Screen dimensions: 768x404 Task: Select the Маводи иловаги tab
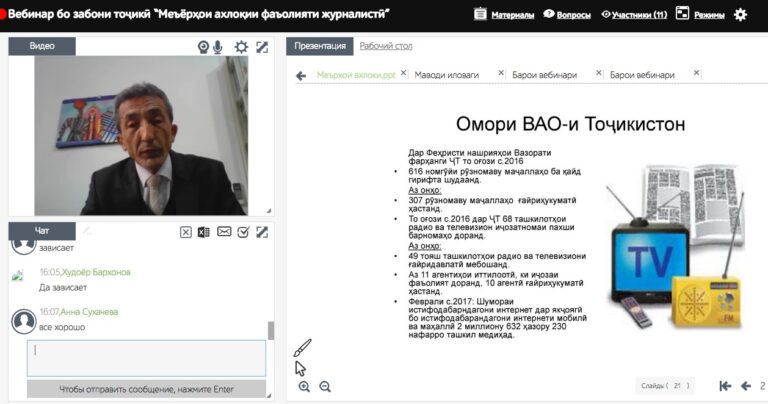click(x=447, y=75)
